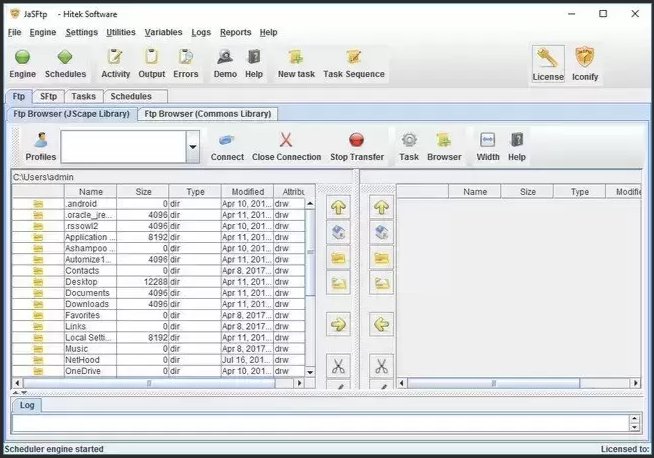Open the File menu

click(x=14, y=32)
